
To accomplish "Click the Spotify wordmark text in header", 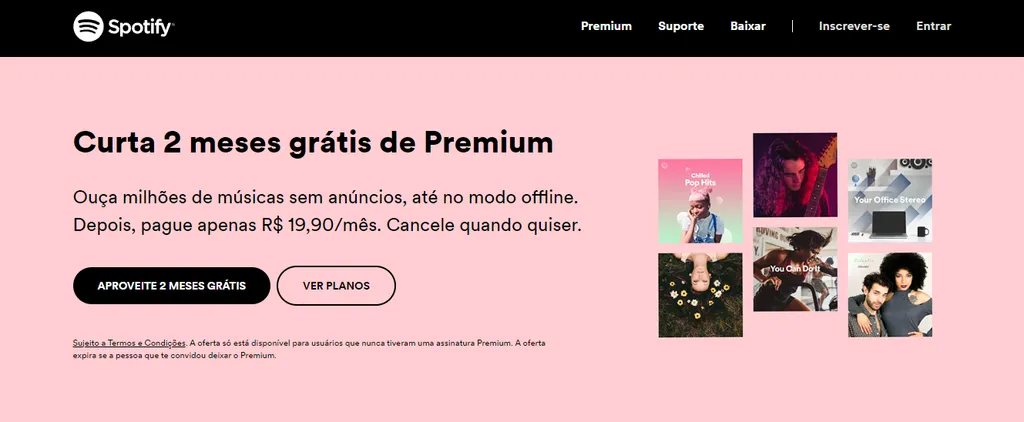I will [x=141, y=27].
